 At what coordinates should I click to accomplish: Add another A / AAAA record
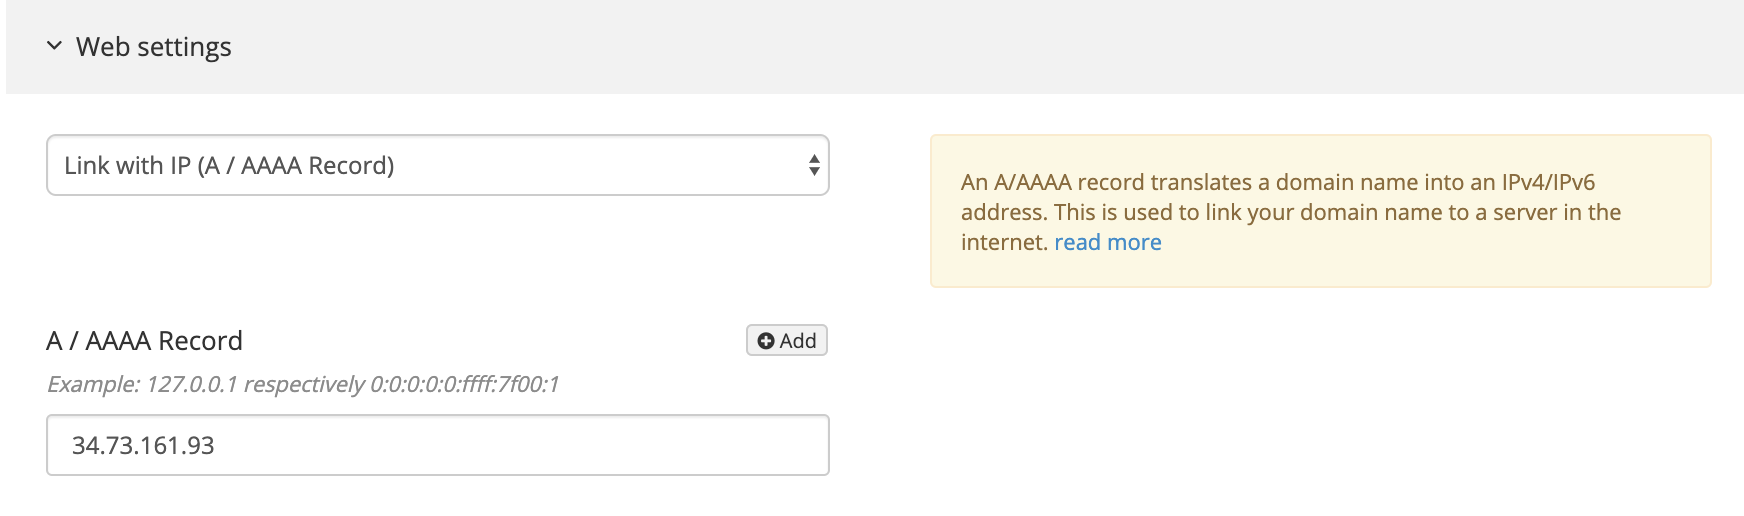coord(787,341)
